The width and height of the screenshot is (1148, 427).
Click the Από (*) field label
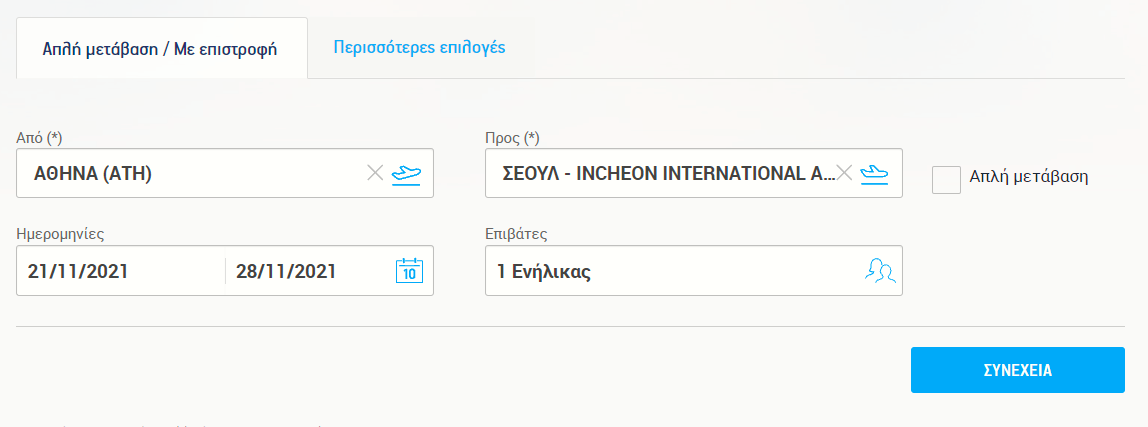tap(47, 137)
